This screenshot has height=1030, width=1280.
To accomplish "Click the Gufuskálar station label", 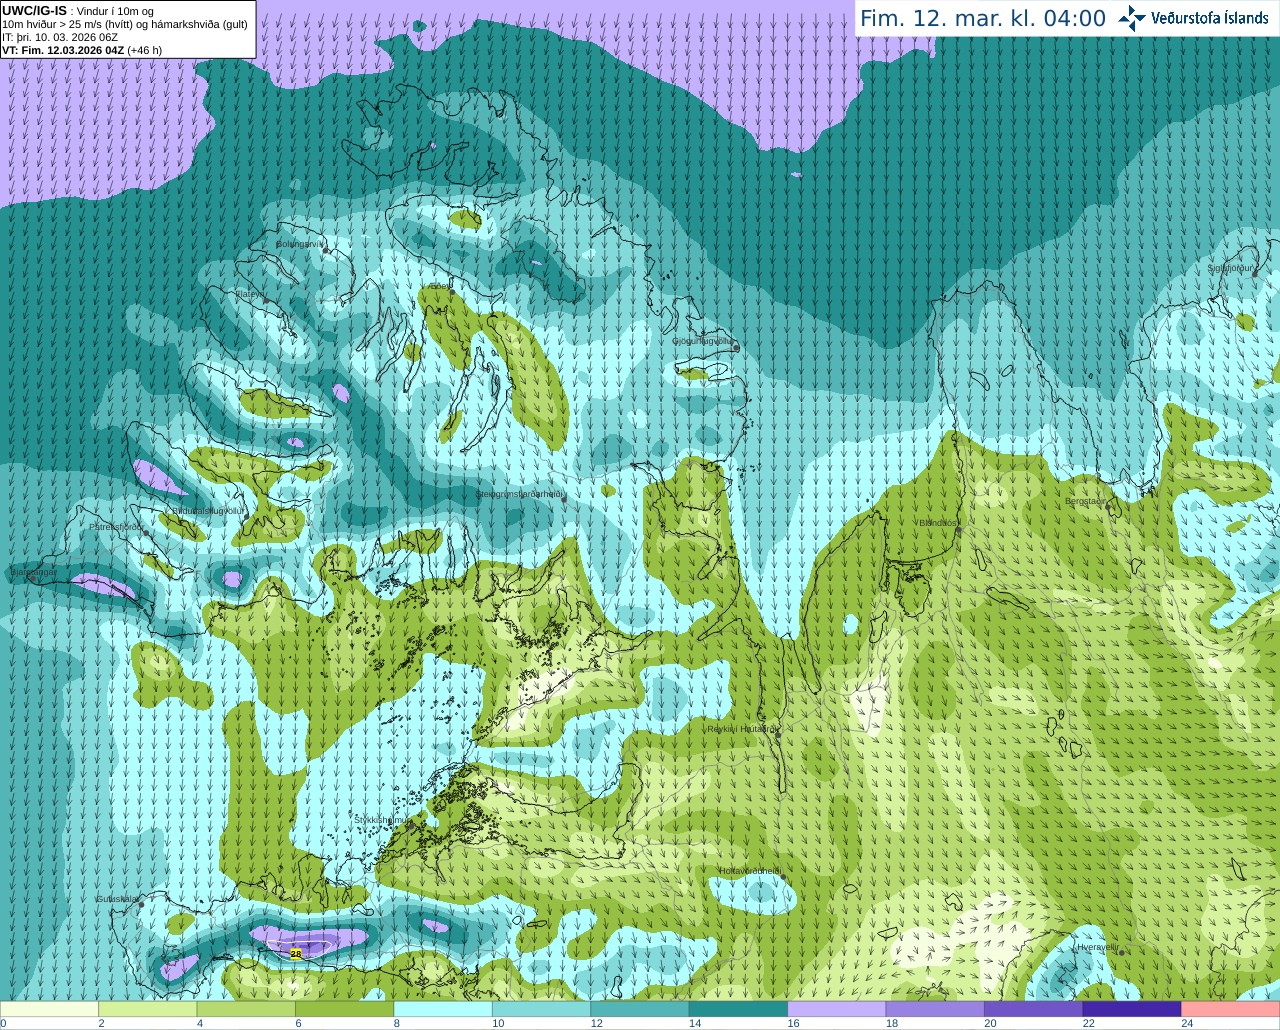I will (117, 899).
